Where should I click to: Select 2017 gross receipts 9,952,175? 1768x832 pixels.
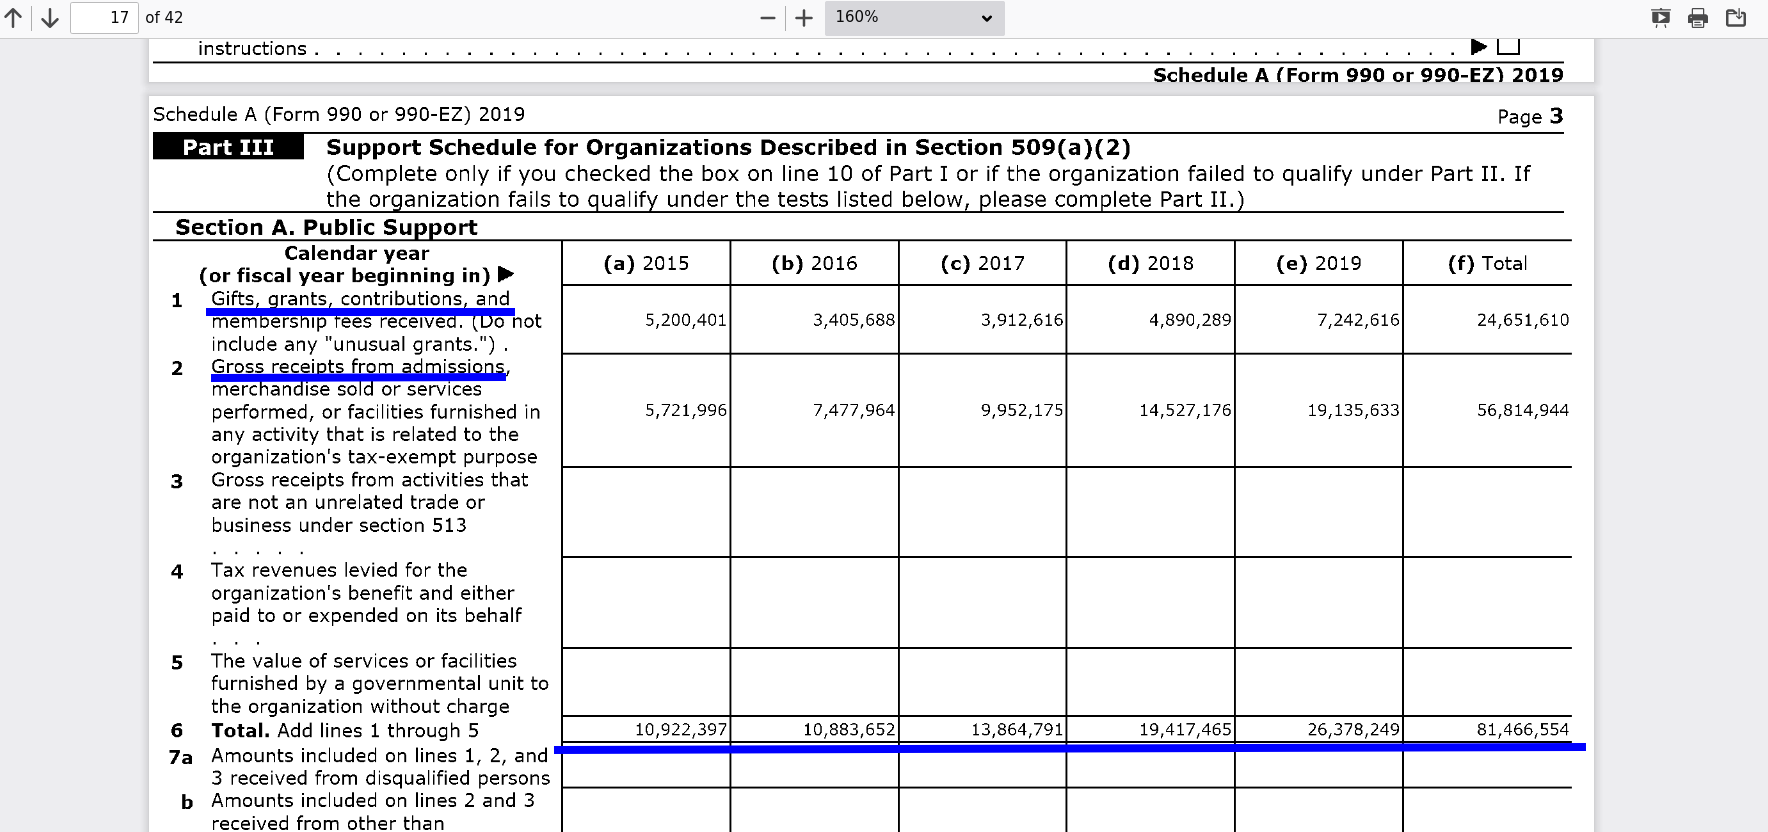click(1021, 410)
